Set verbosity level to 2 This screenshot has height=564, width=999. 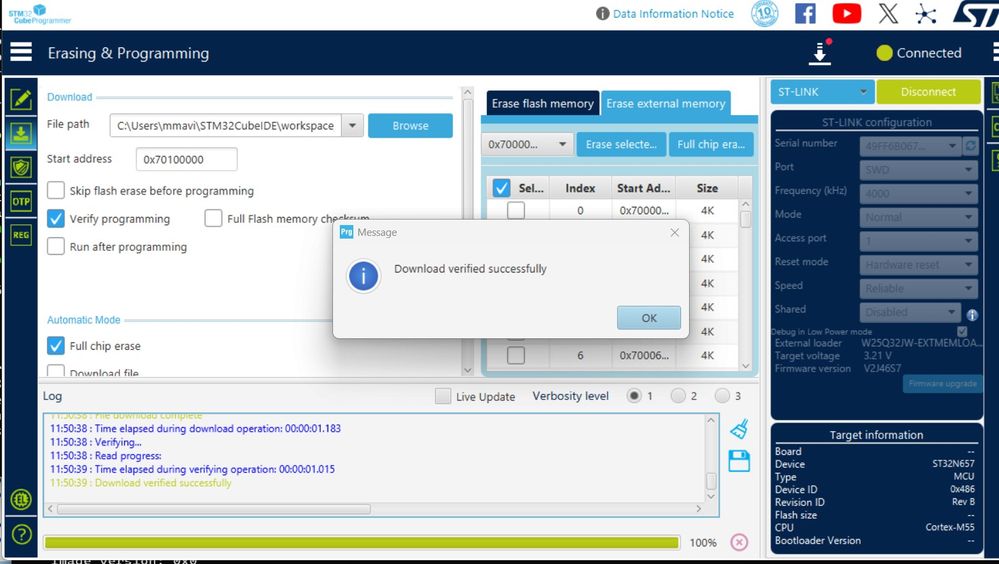(x=678, y=396)
